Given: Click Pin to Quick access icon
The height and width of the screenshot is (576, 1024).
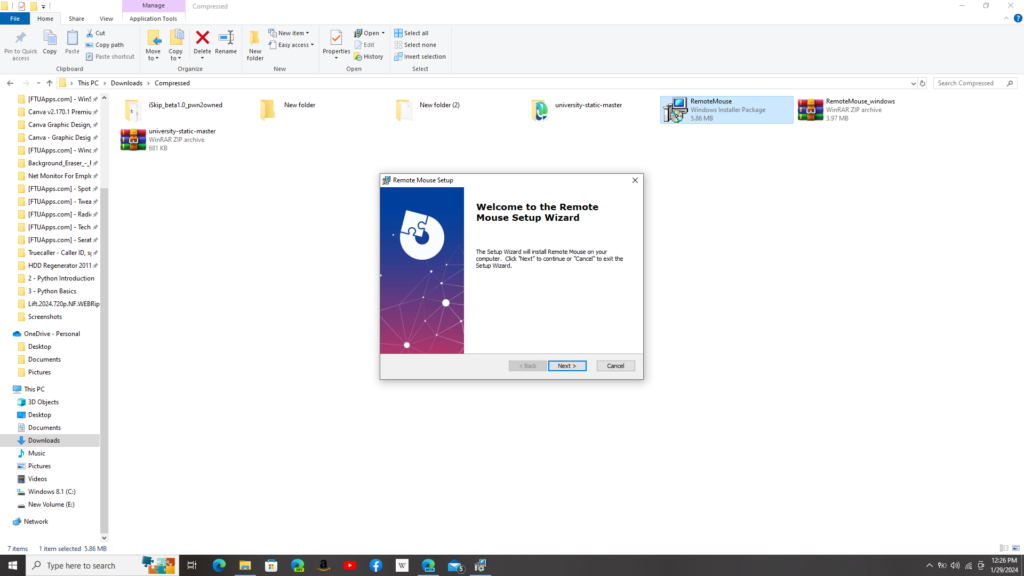Looking at the screenshot, I should [20, 45].
